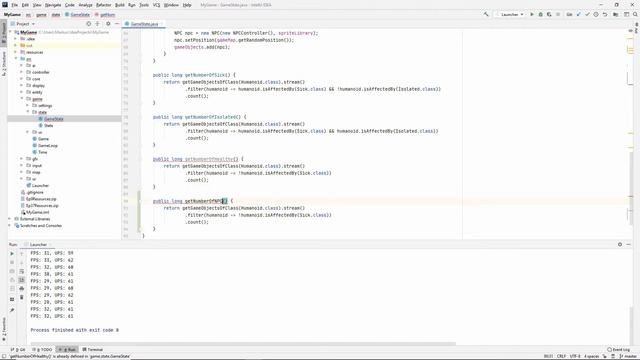Click the Stop icon in main toolbar
The height and width of the screenshot is (360, 640).
(558, 14)
